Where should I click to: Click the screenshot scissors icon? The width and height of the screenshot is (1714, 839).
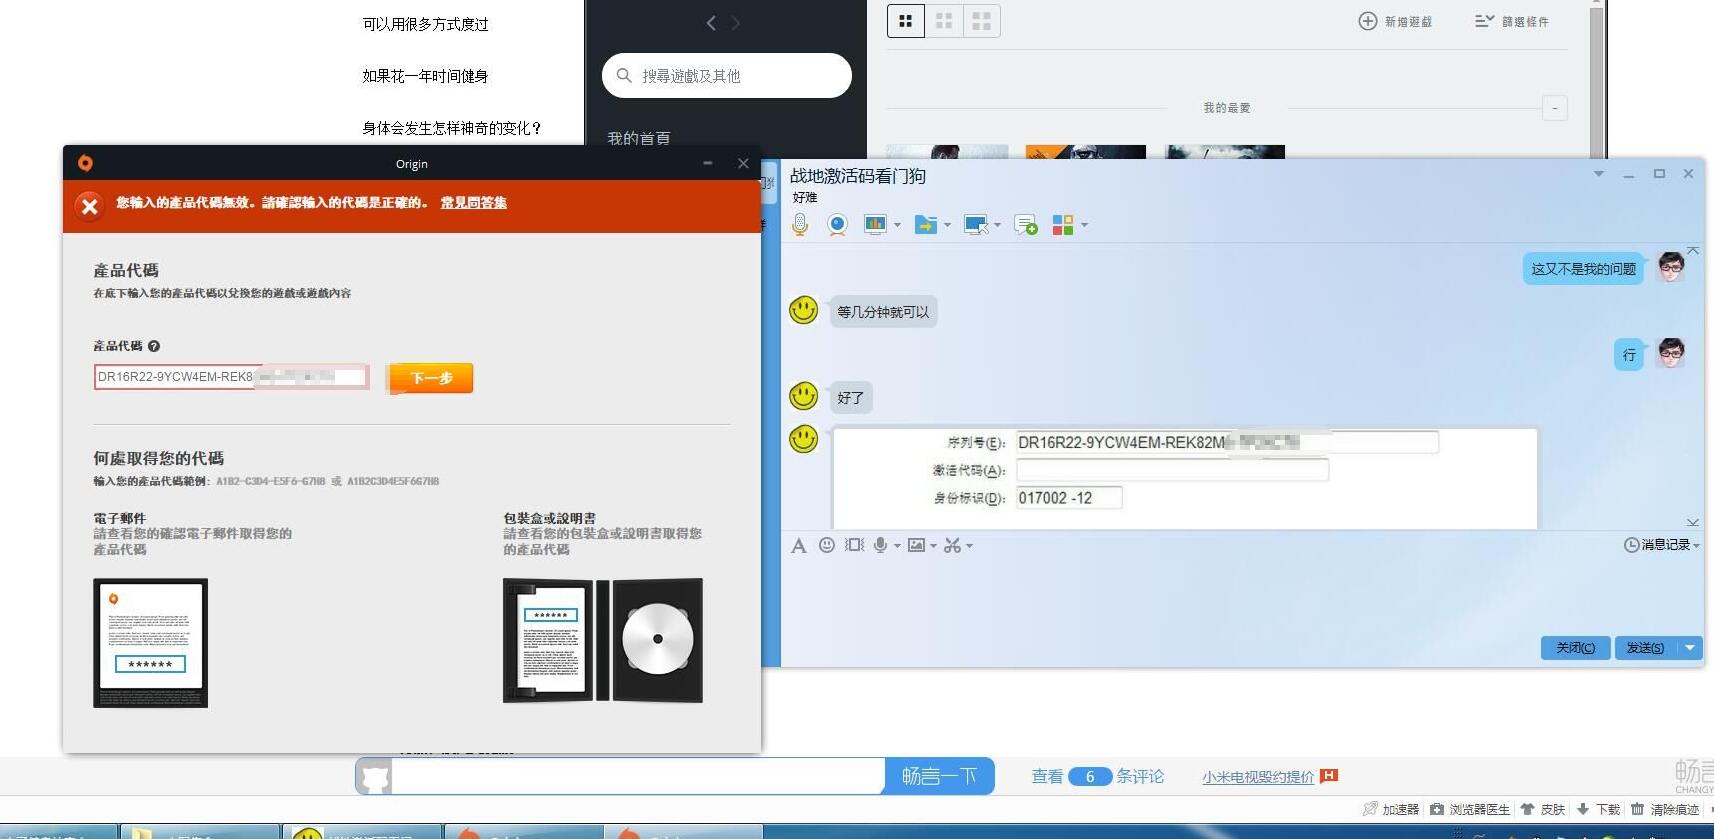pyautogui.click(x=952, y=545)
